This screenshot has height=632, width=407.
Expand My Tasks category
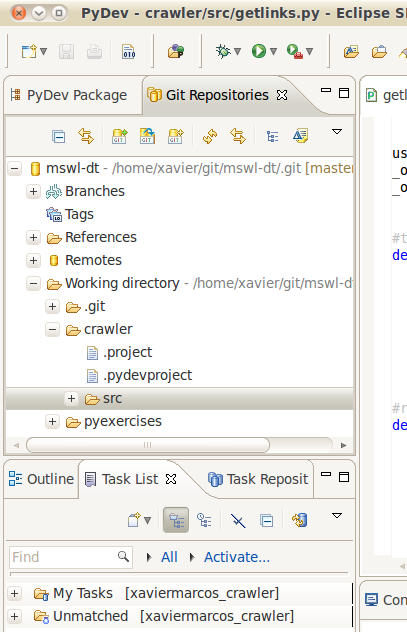[15, 594]
